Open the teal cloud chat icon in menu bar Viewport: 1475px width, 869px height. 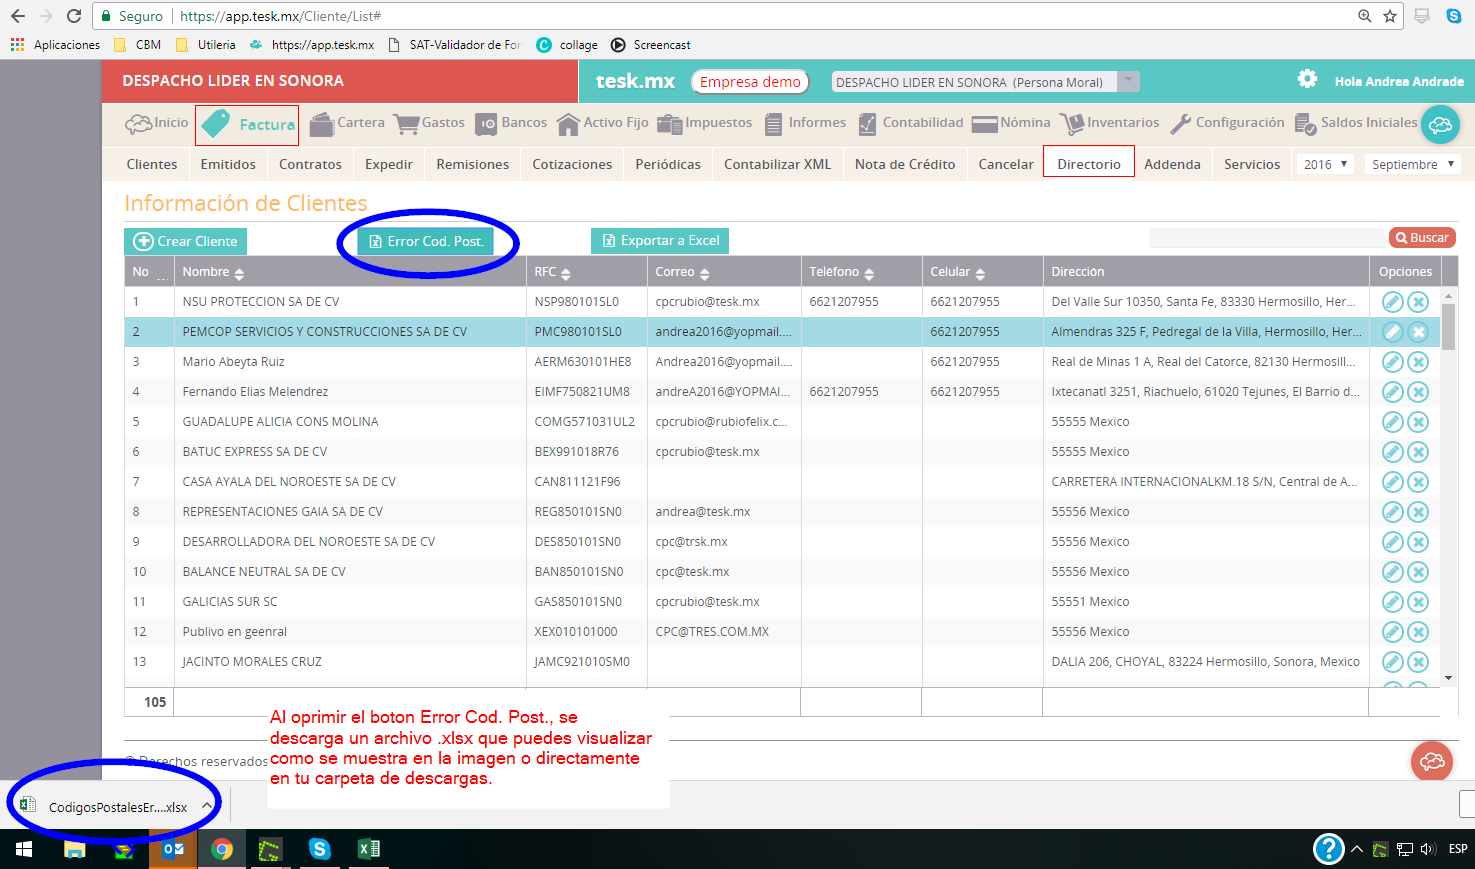pos(1440,125)
